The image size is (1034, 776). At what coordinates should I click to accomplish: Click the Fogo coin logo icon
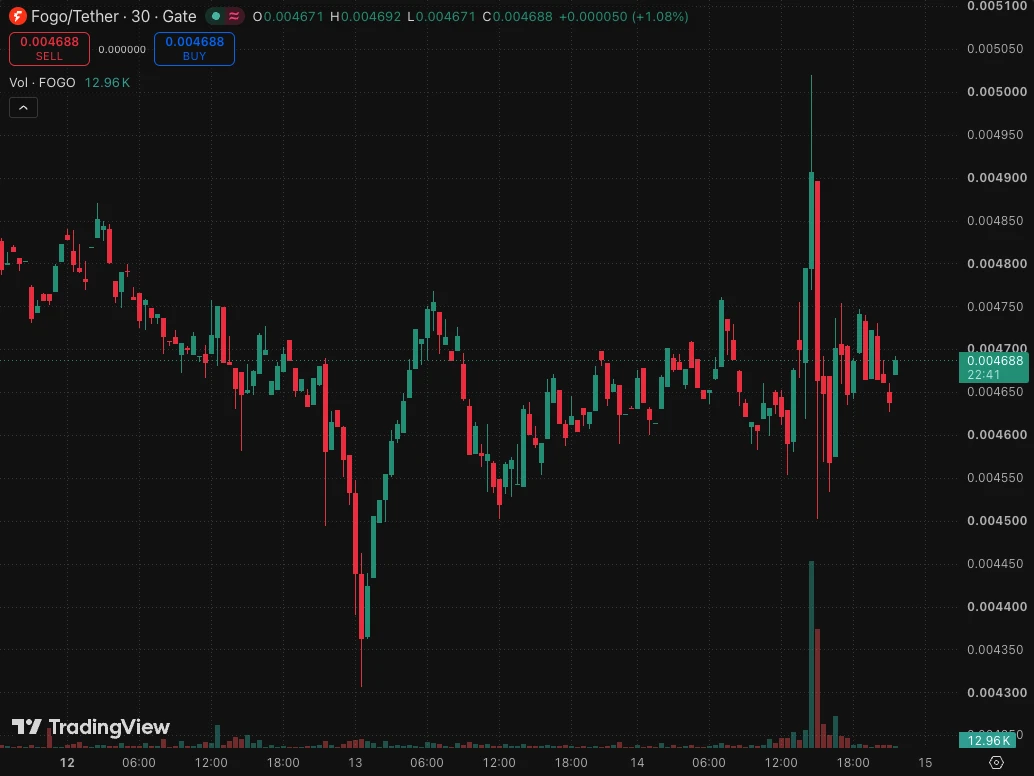pos(17,16)
